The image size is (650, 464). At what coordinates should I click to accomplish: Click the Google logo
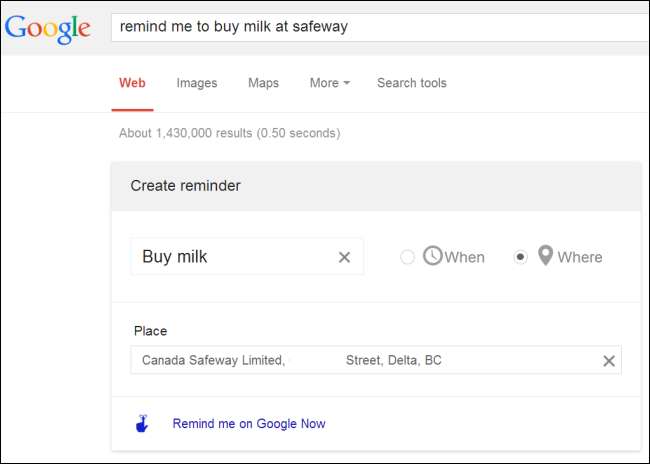point(47,29)
